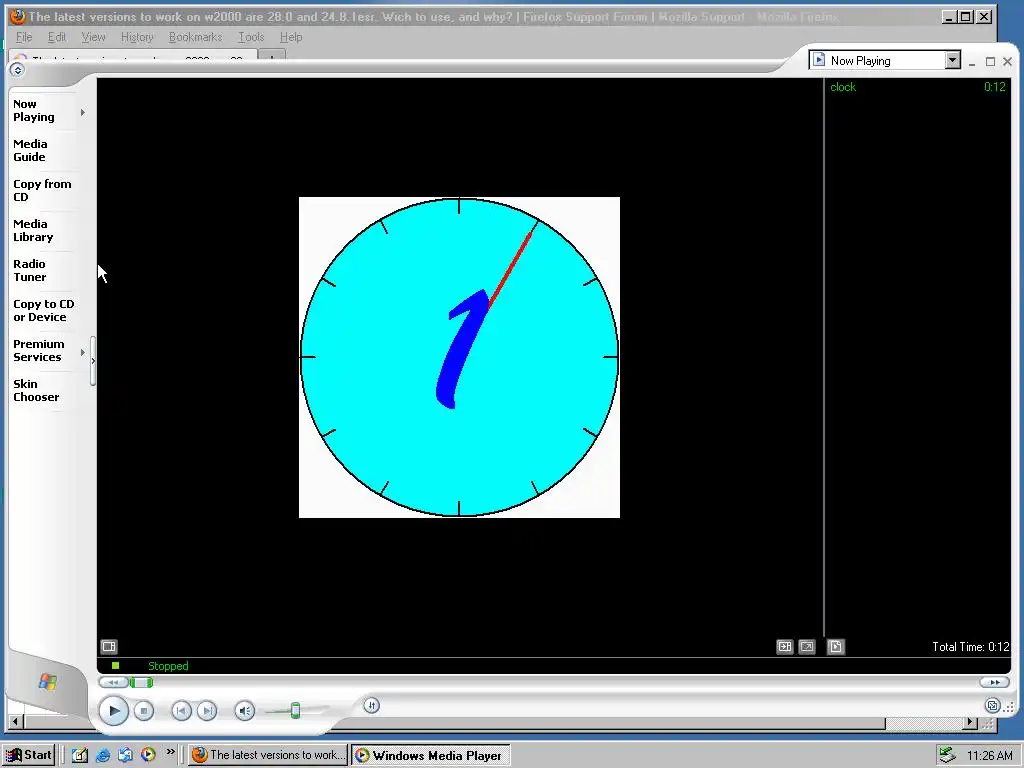The width and height of the screenshot is (1024, 768).
Task: Open Firefox History menu
Action: tap(137, 37)
